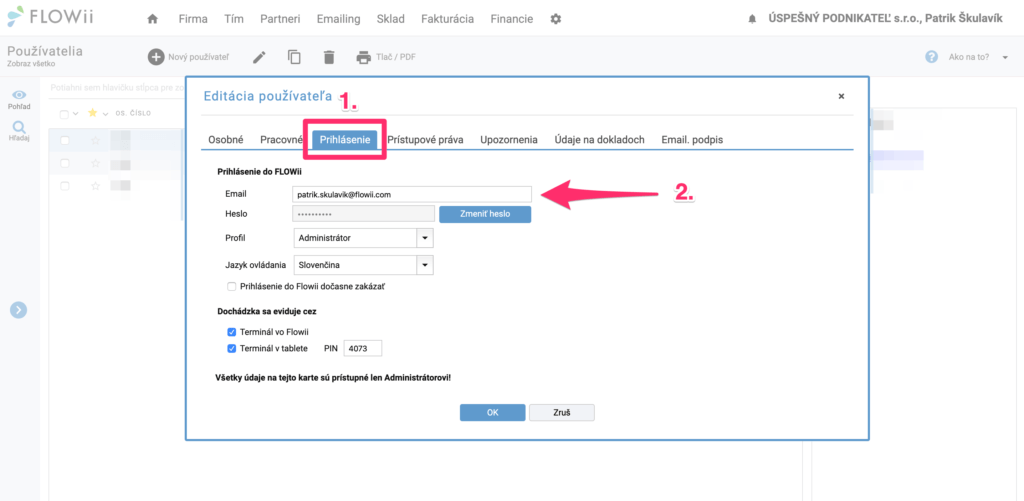Expand the left sidebar arrow button
Screen dimensions: 1024x501
tap(18, 310)
